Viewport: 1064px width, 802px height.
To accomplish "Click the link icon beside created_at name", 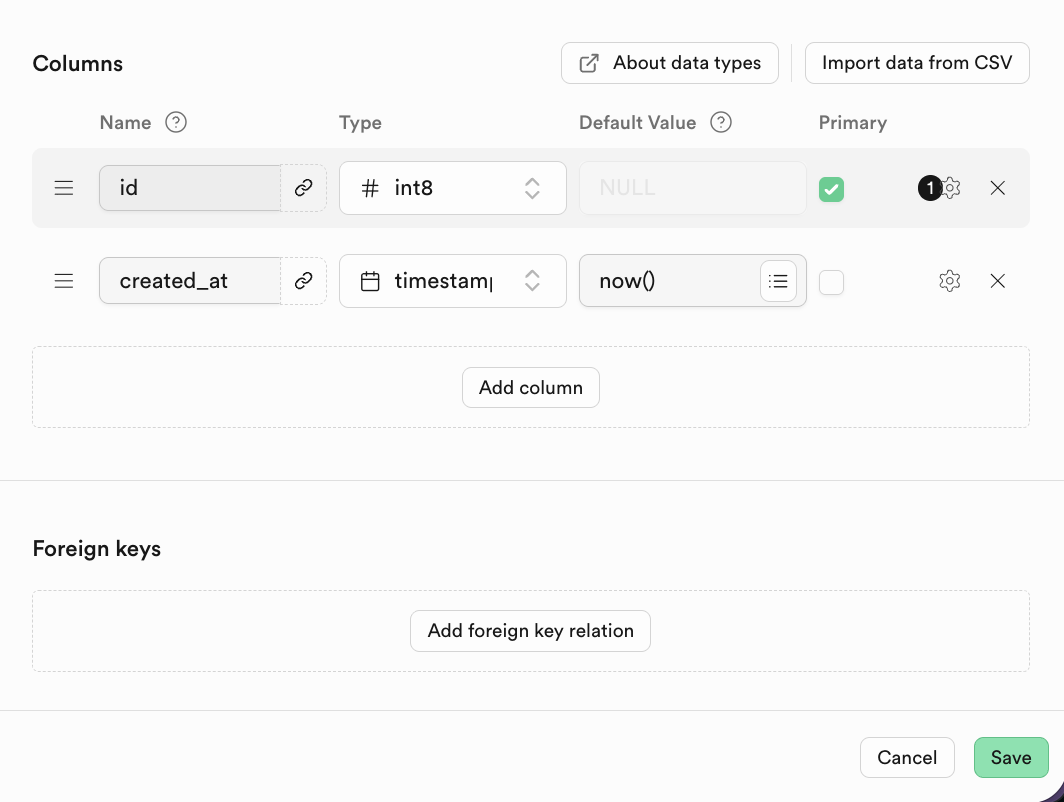I will click(304, 281).
